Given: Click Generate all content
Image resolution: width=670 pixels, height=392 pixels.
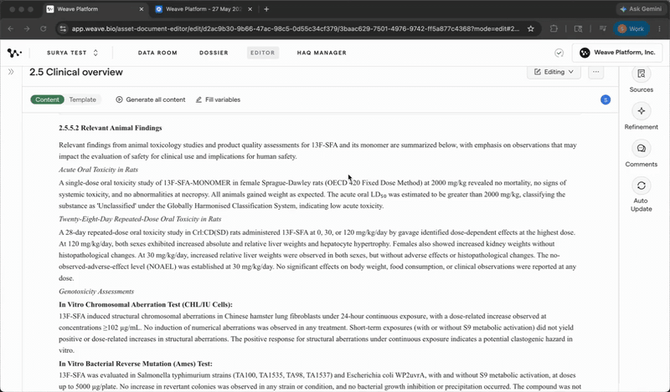Looking at the screenshot, I should point(150,100).
